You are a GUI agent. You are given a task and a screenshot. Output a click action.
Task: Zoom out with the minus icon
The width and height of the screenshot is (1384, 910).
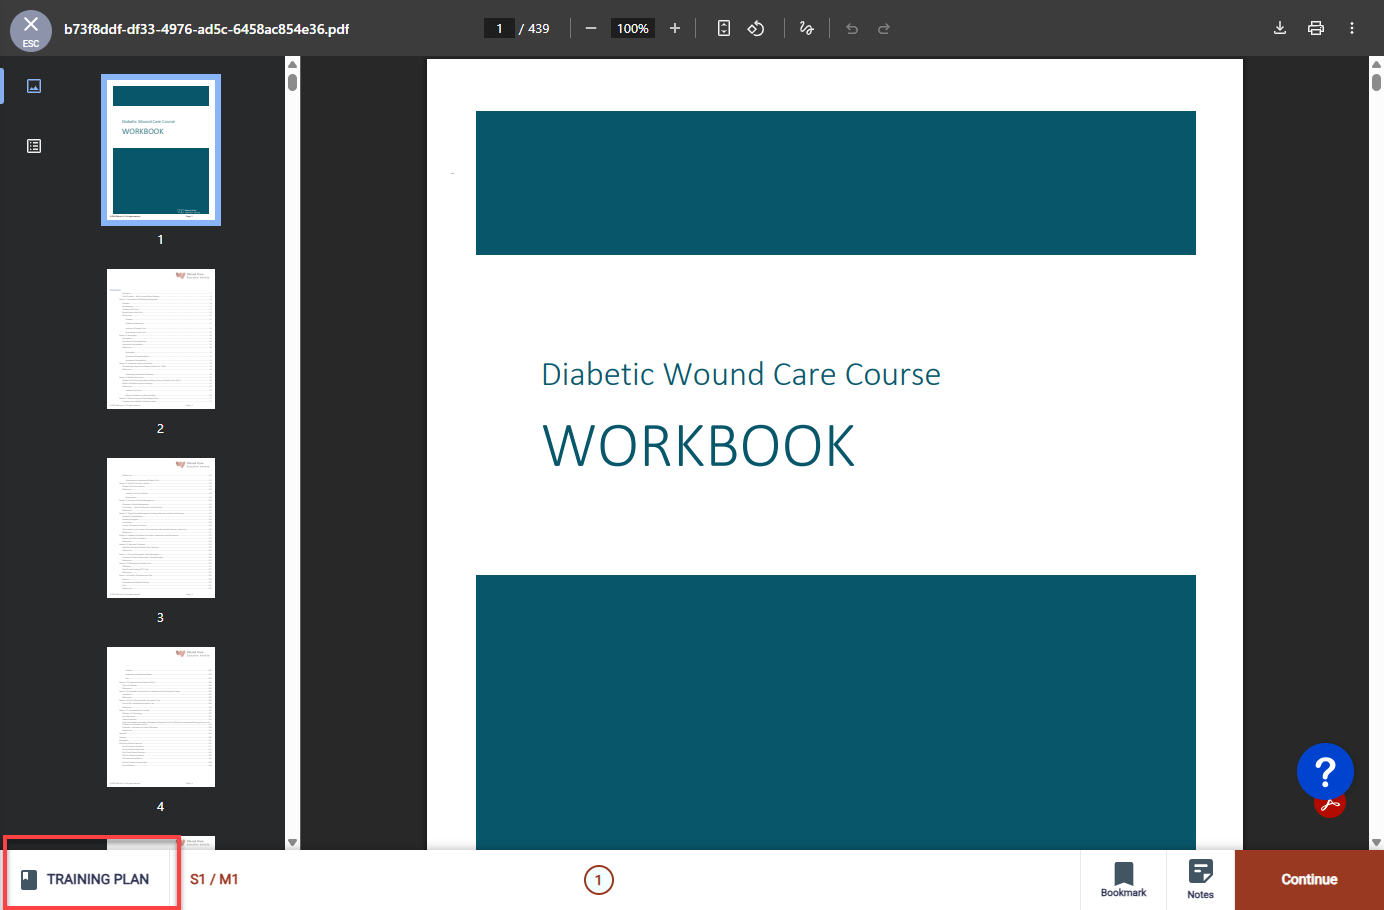coord(591,28)
